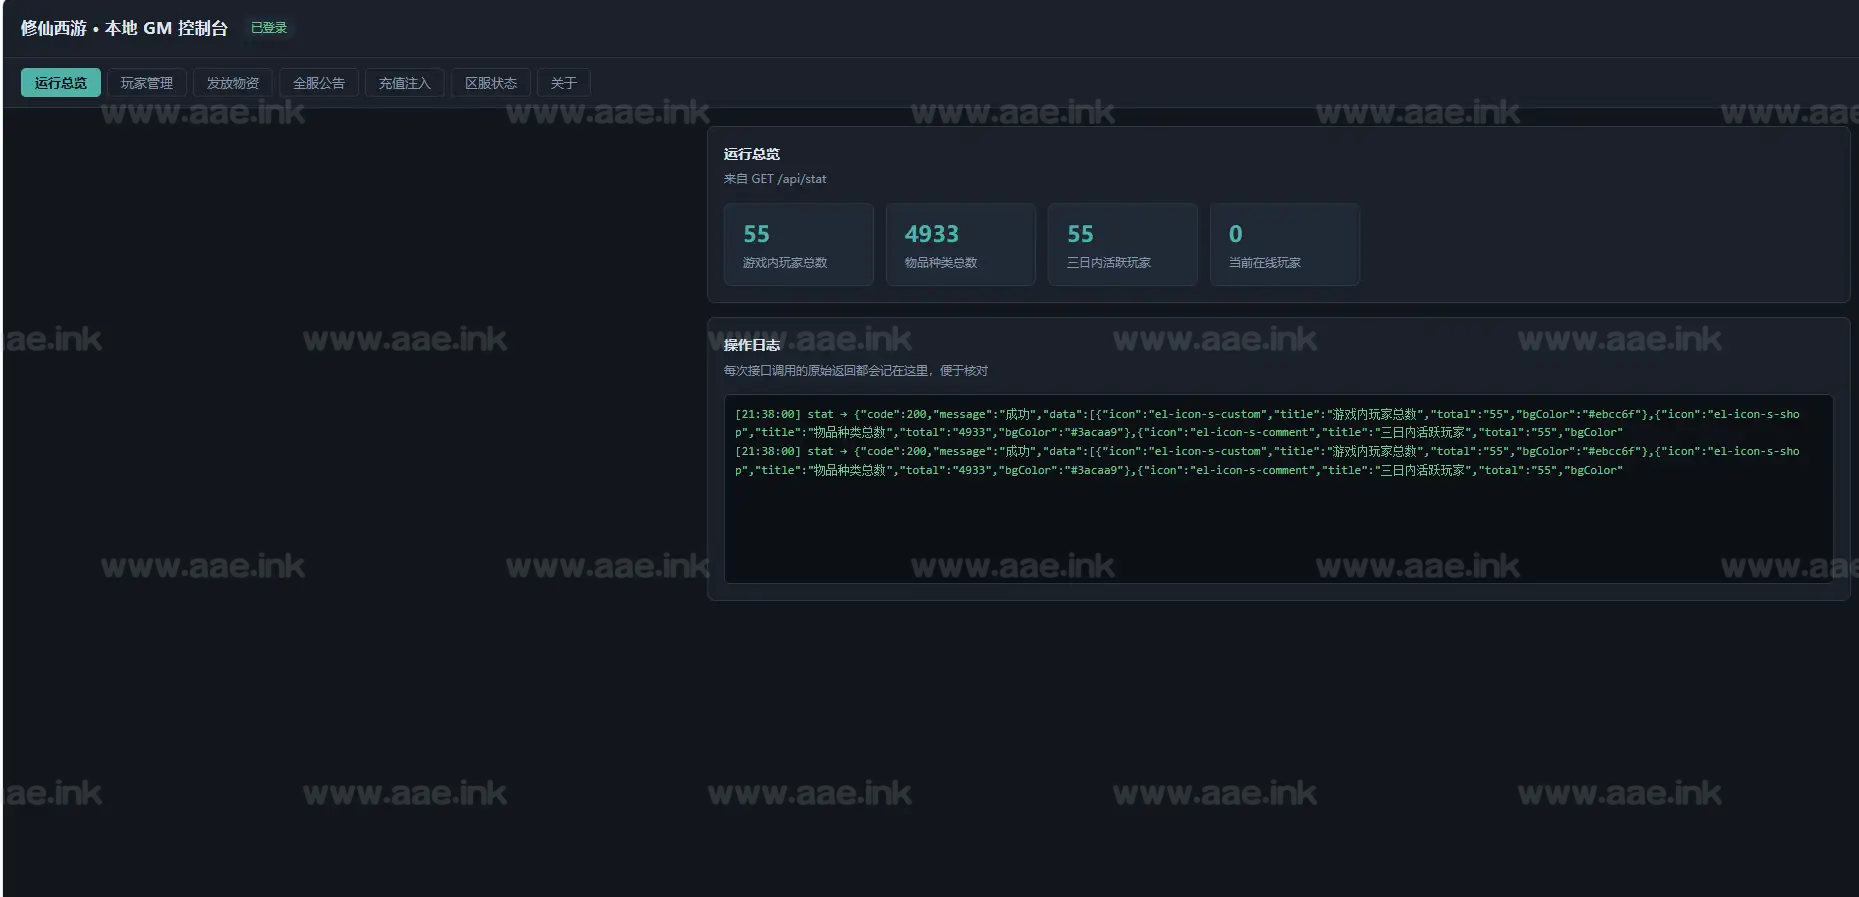Select the 全服公告 tab
The image size is (1859, 897).
[319, 83]
